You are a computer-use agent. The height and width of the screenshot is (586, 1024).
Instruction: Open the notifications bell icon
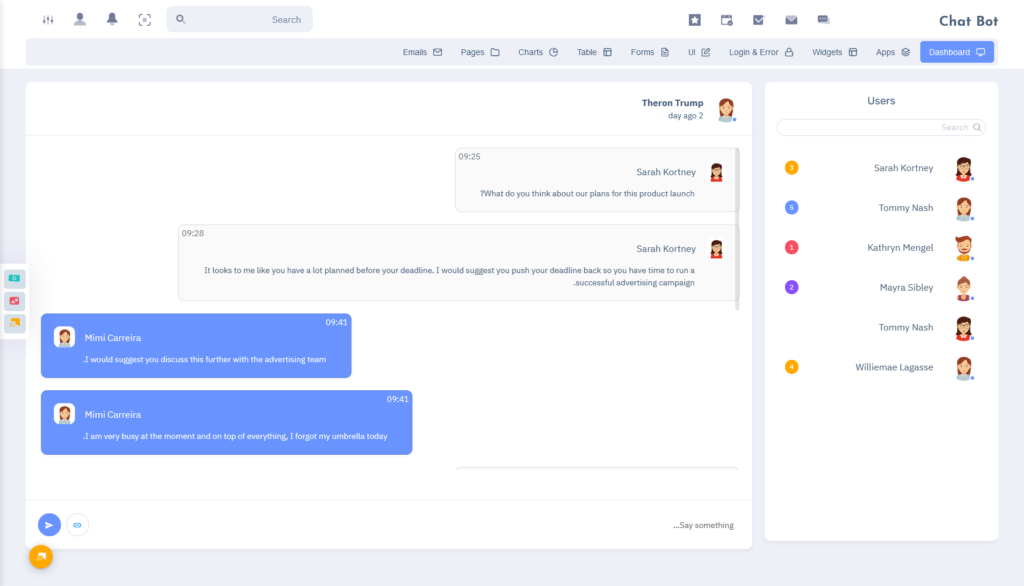111,19
